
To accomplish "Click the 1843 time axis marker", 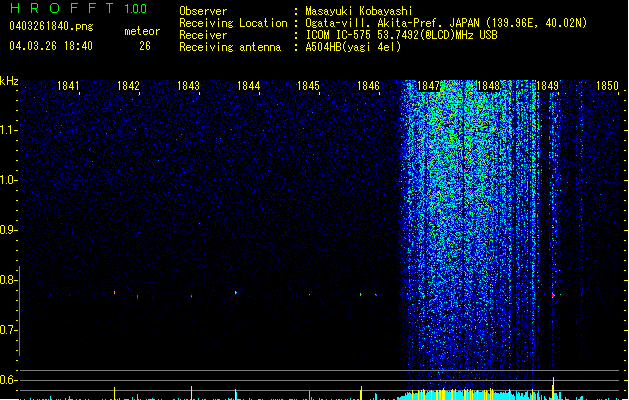I will (188, 86).
